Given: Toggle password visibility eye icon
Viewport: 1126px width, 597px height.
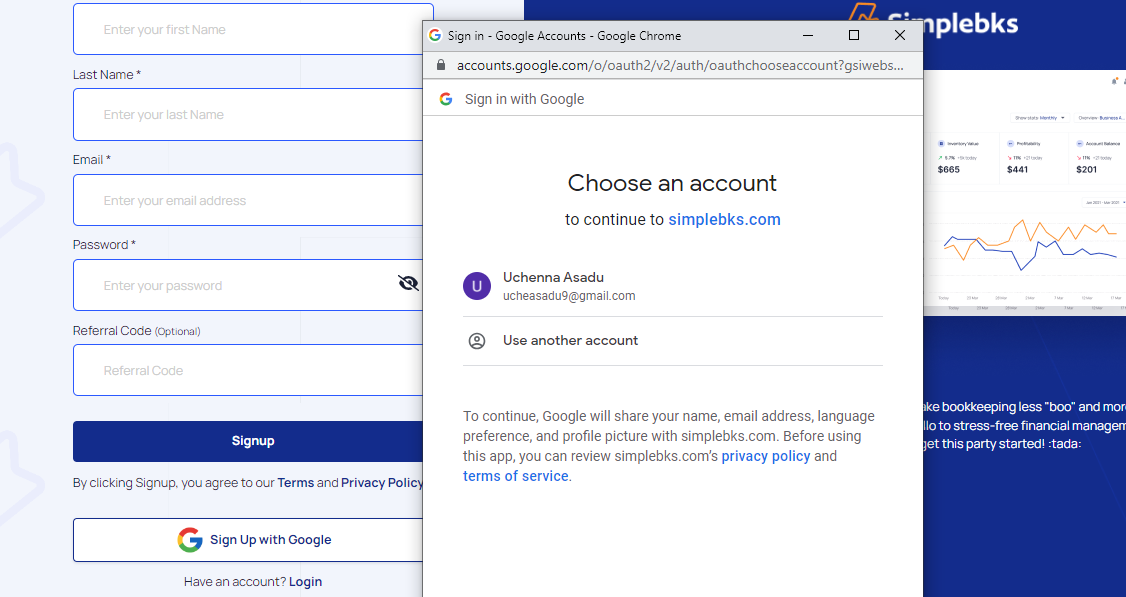Looking at the screenshot, I should 408,284.
